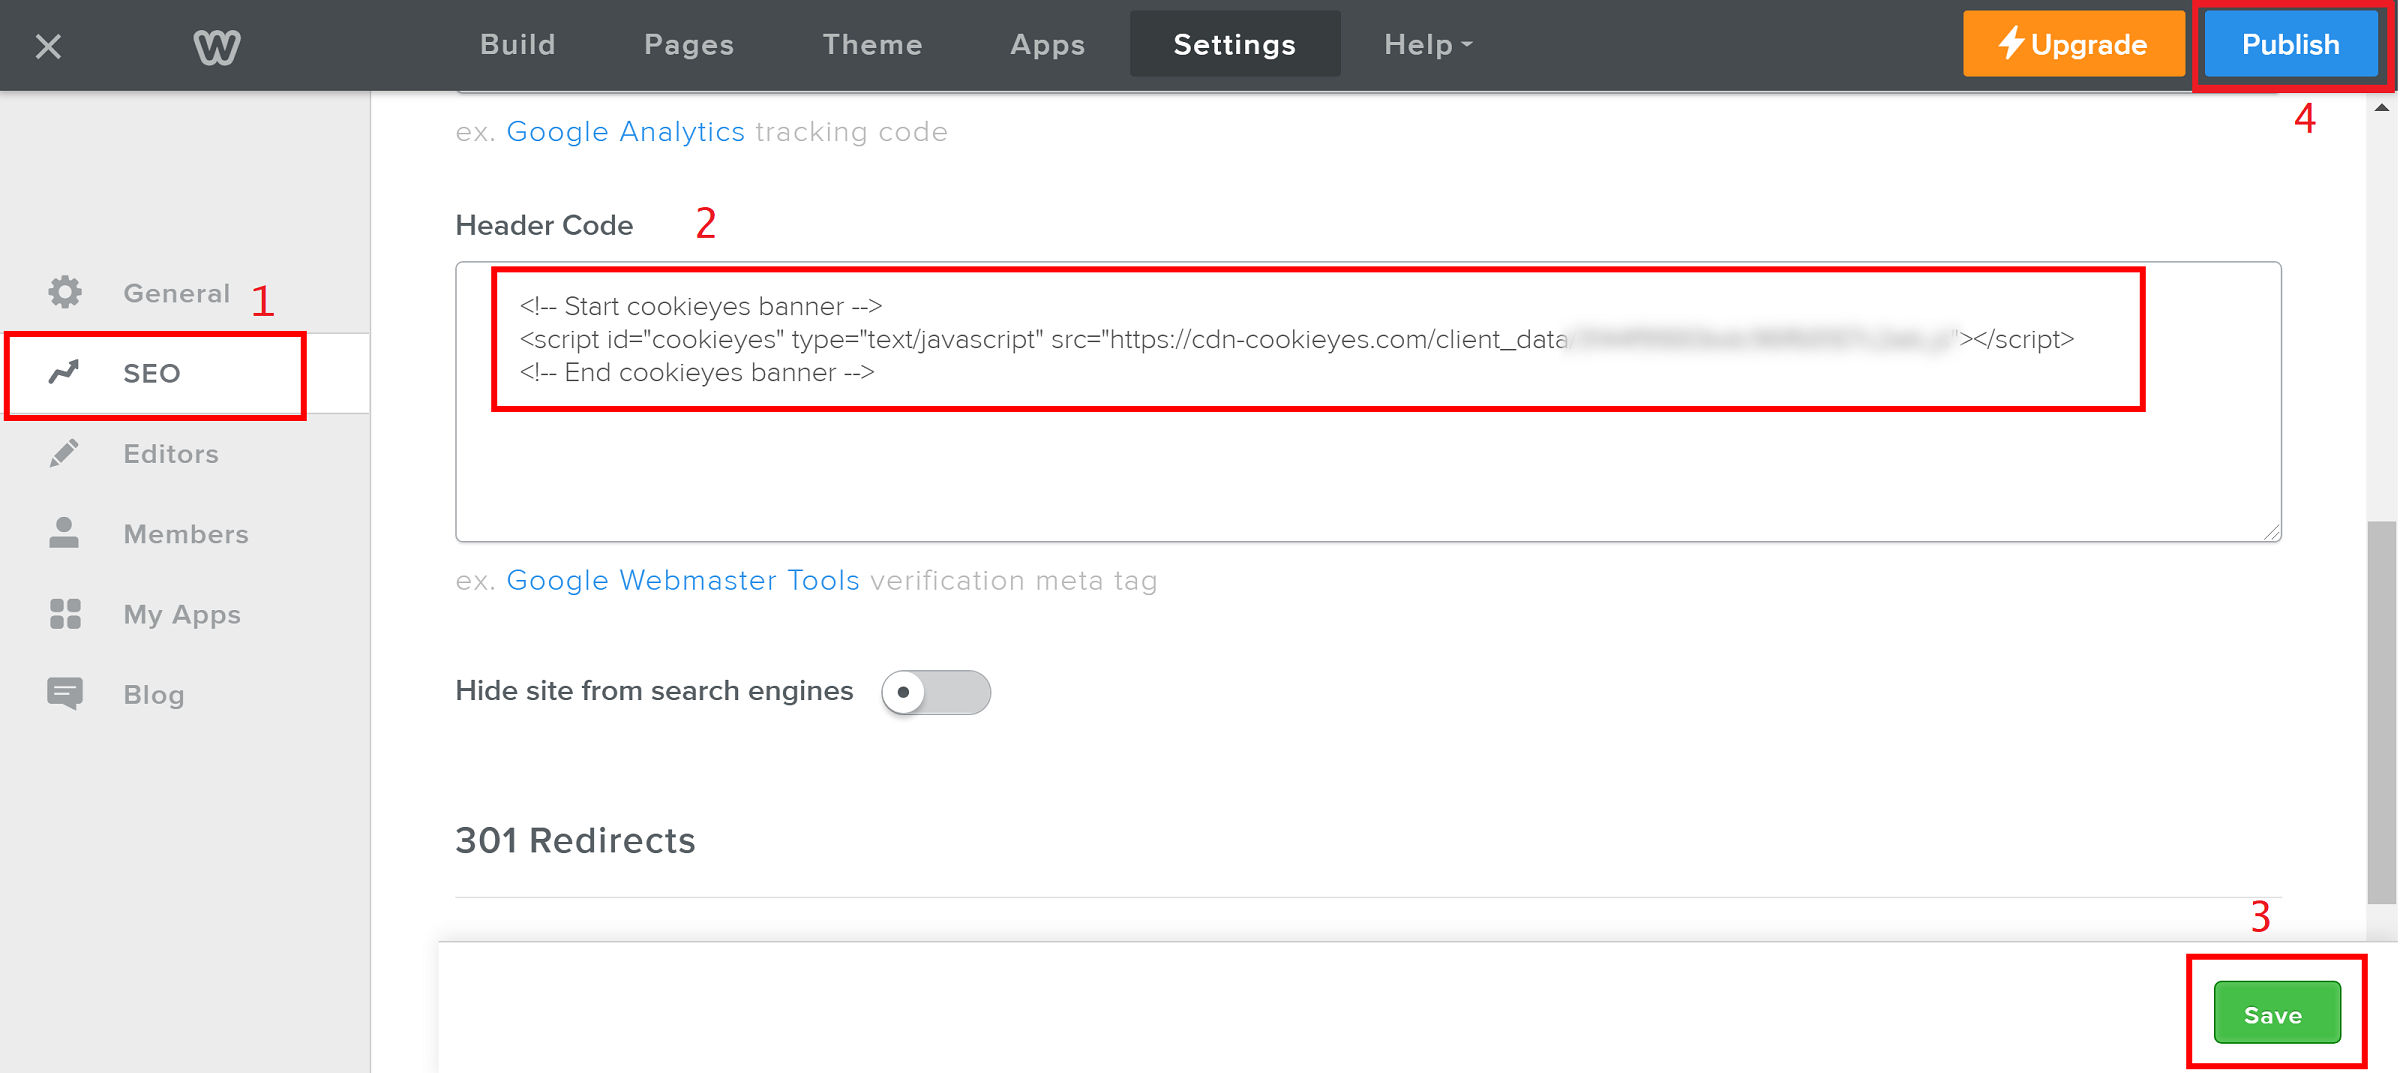Click inside the Header Code textarea
Viewport: 2400px width, 1073px height.
click(1368, 402)
